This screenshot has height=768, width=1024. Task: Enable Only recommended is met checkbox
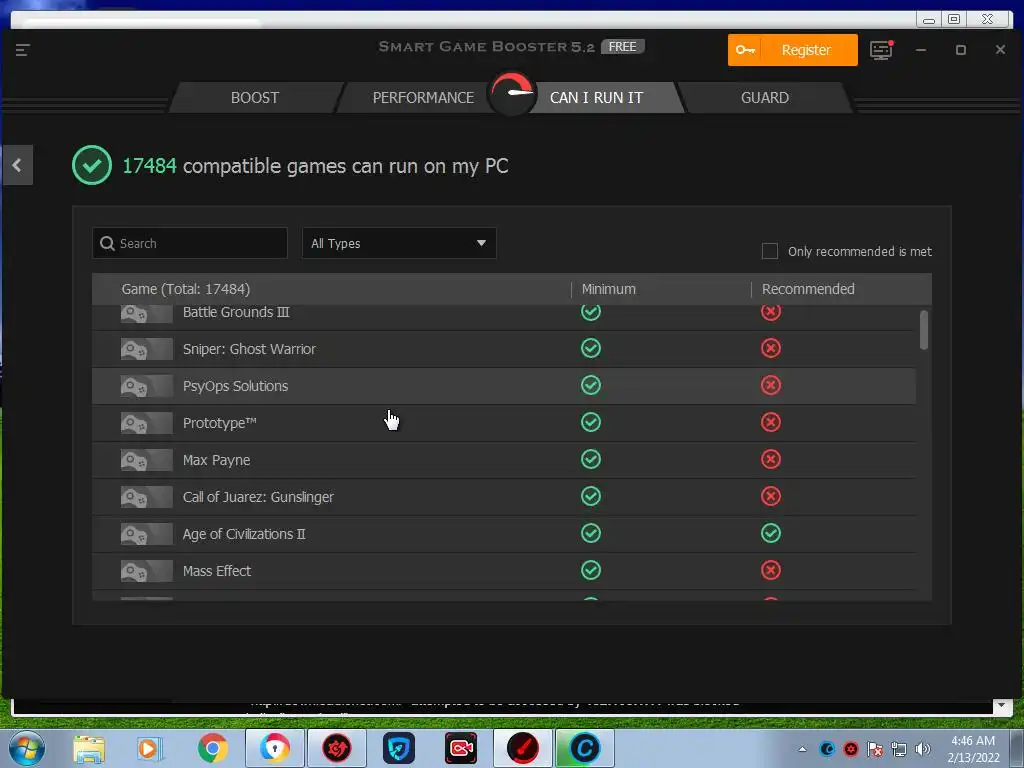tap(770, 251)
